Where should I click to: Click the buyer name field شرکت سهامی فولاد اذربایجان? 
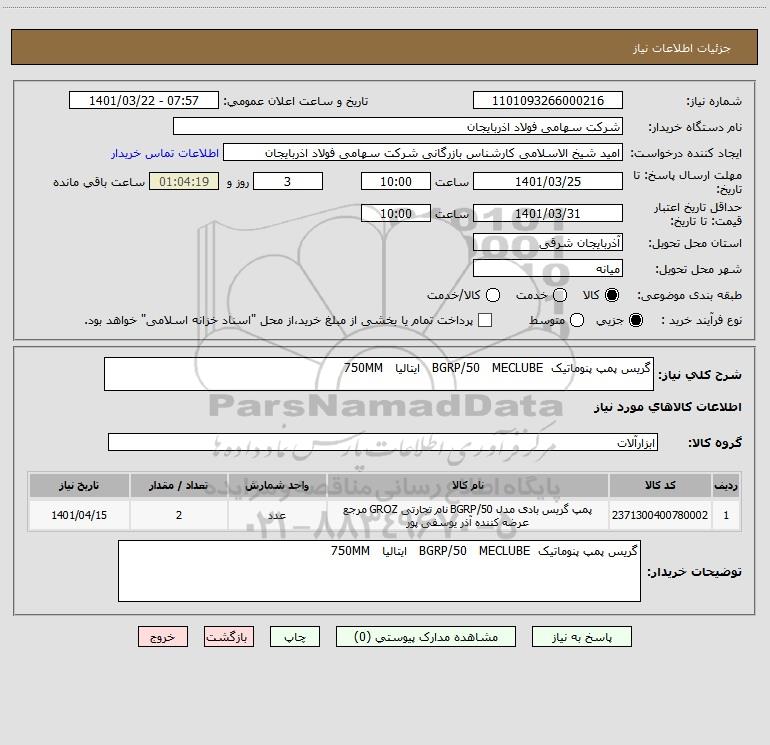click(398, 127)
